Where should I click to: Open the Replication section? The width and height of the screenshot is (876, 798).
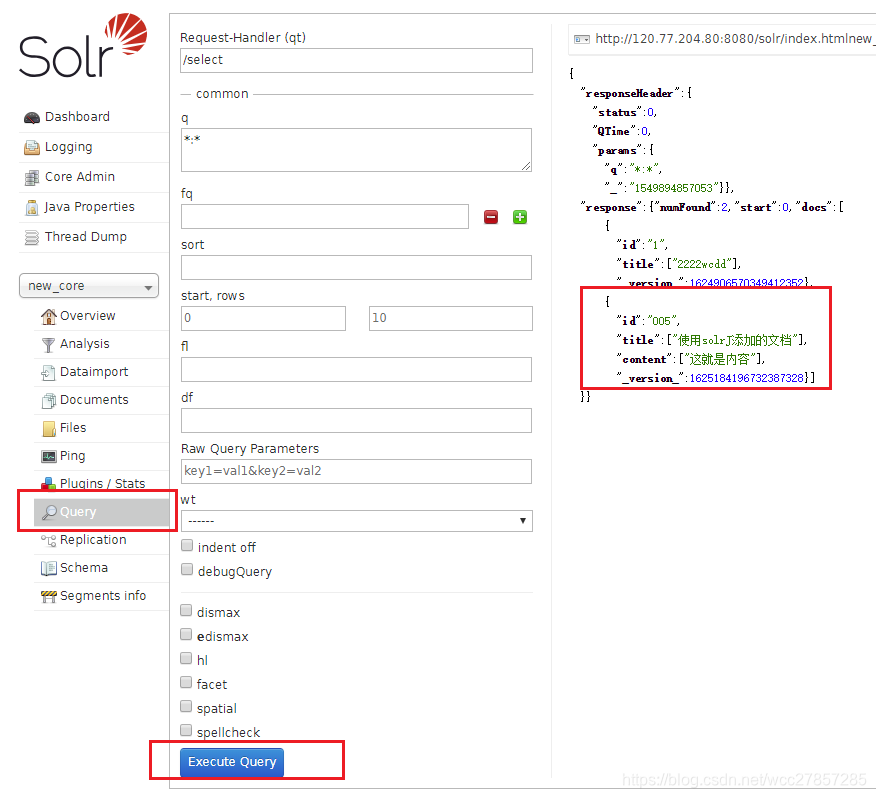[x=93, y=540]
